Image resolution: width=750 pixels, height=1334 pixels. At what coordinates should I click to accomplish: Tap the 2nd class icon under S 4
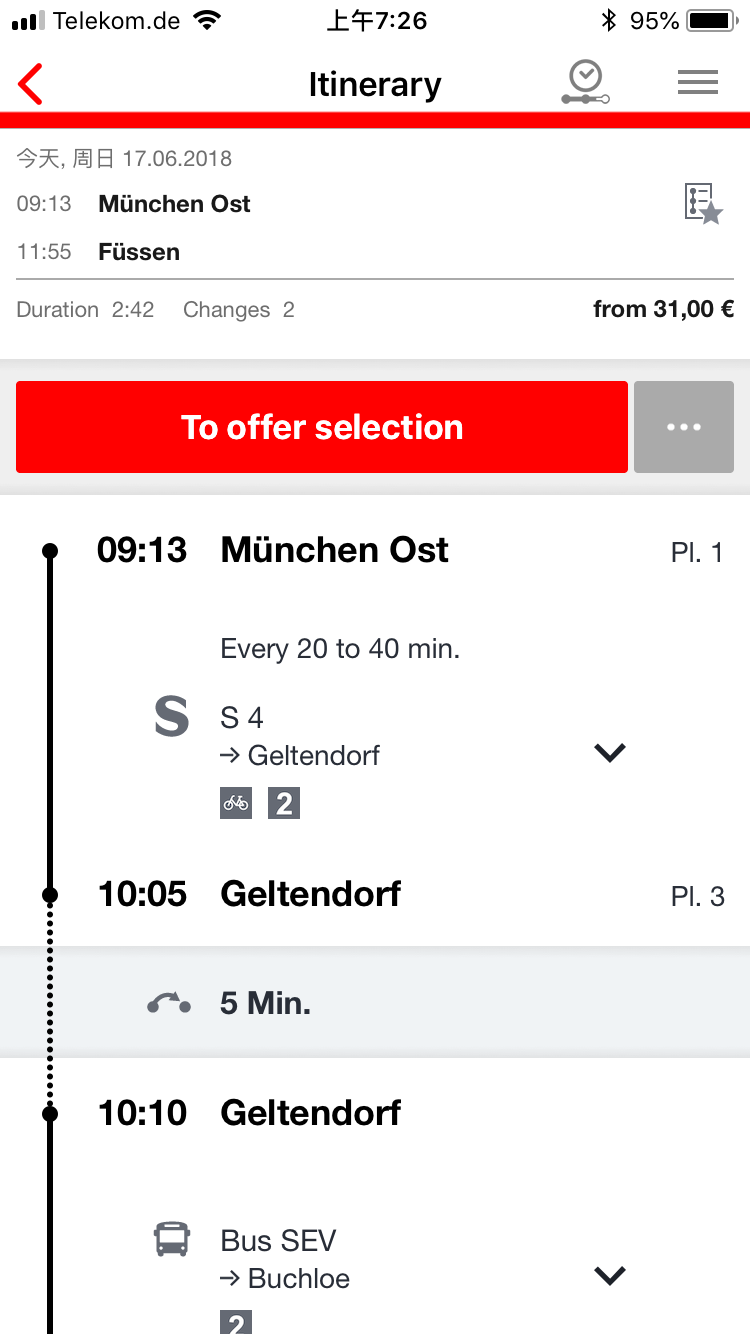pos(284,803)
